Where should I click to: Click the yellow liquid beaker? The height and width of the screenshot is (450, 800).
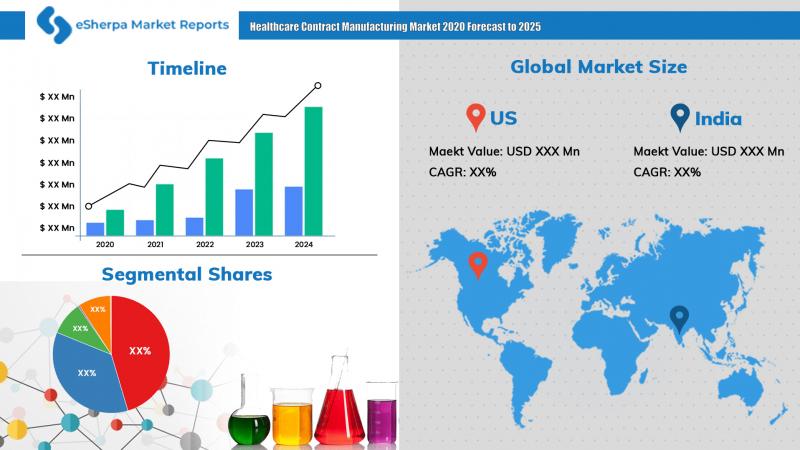[292, 416]
